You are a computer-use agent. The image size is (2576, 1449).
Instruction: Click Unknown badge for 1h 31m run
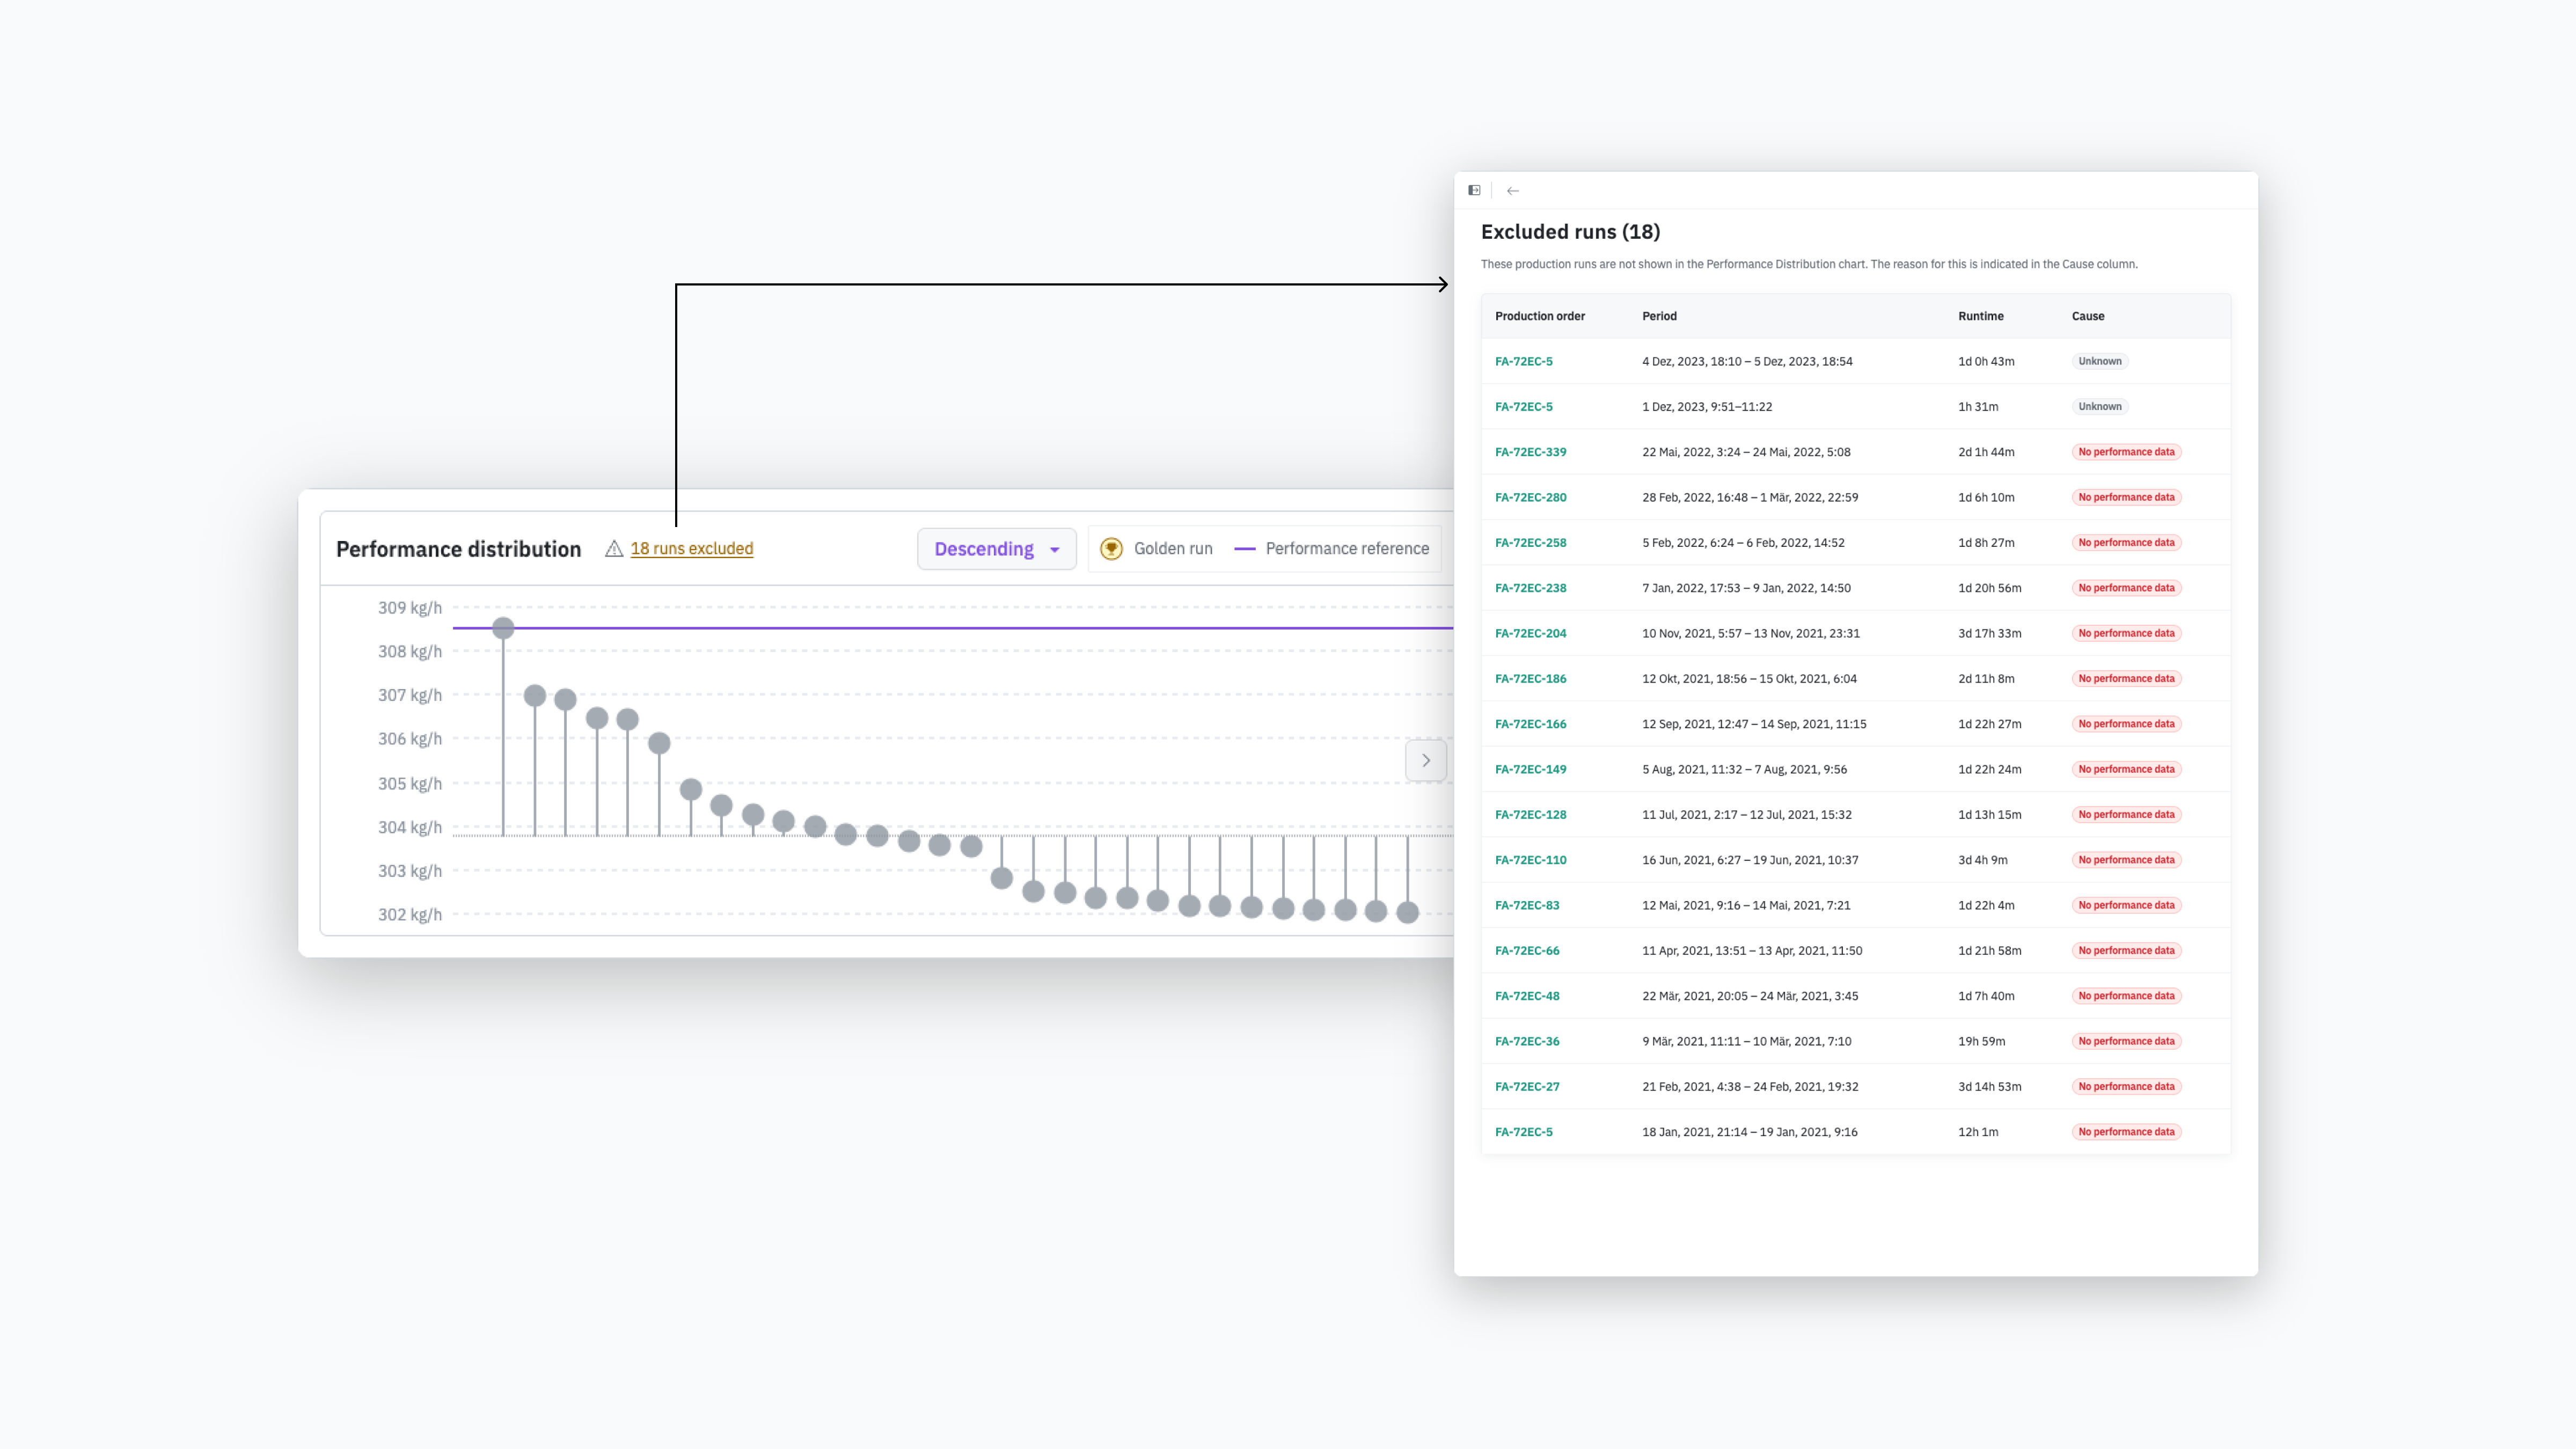[2099, 407]
